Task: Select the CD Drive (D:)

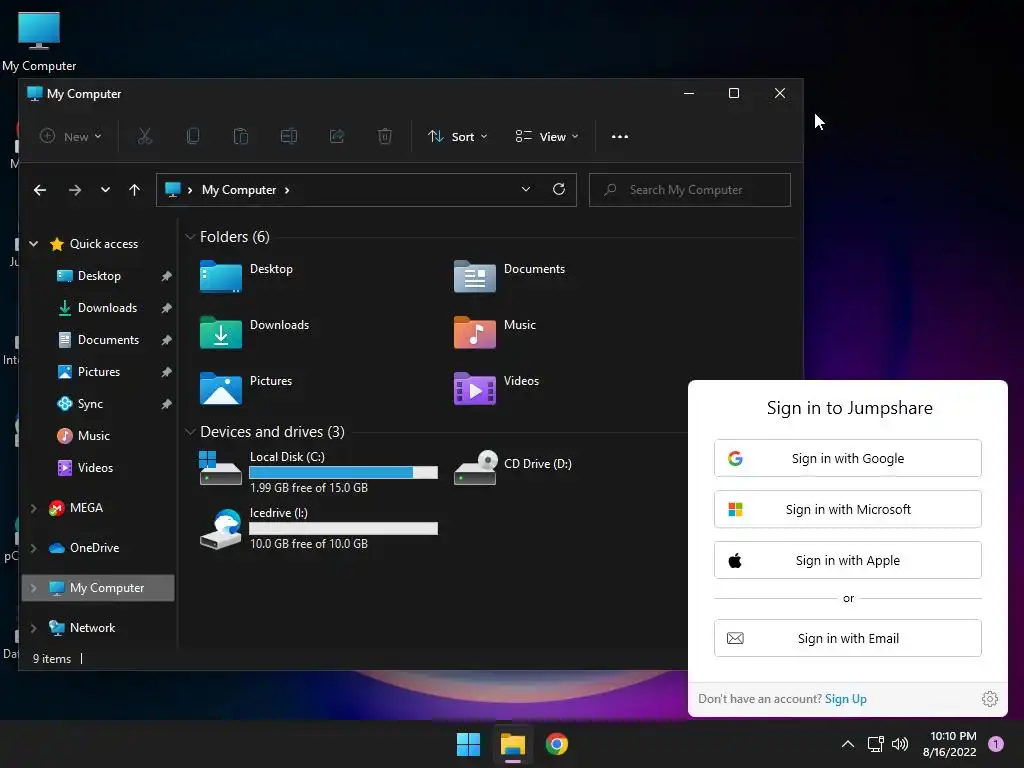Action: click(513, 468)
